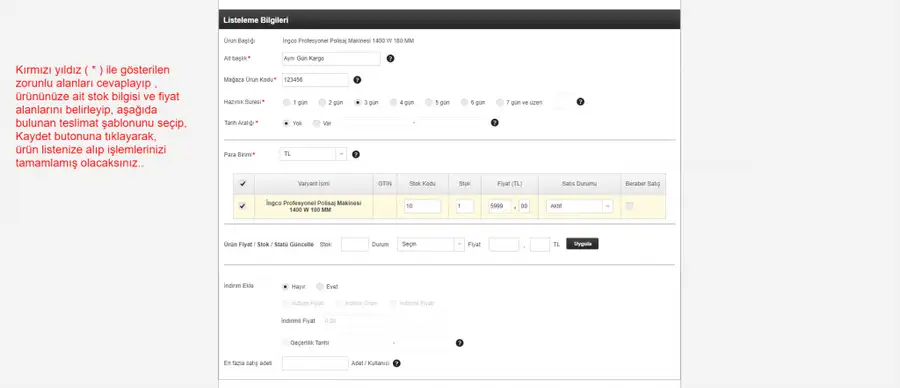Open help icon next to Para Birimi dropdown
900x388 pixels.
click(x=356, y=154)
